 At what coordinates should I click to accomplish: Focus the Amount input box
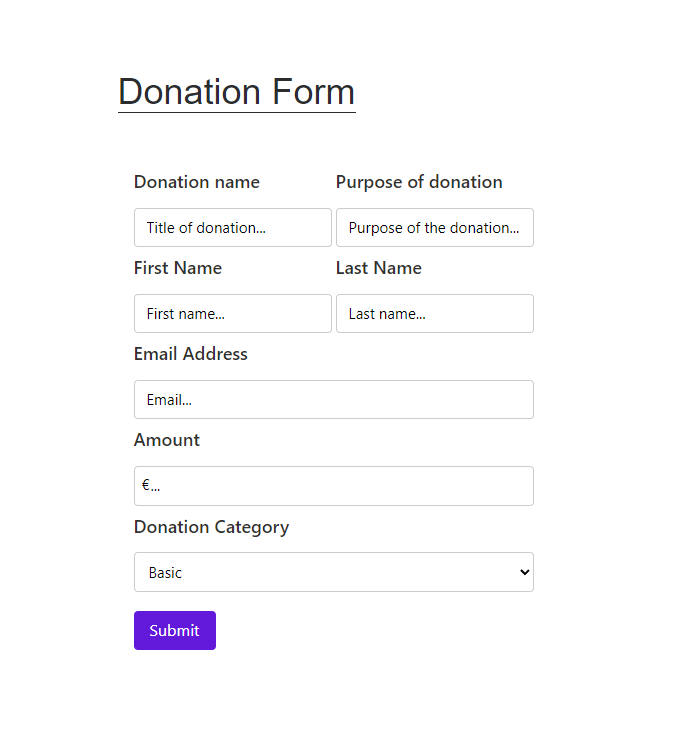coord(333,486)
